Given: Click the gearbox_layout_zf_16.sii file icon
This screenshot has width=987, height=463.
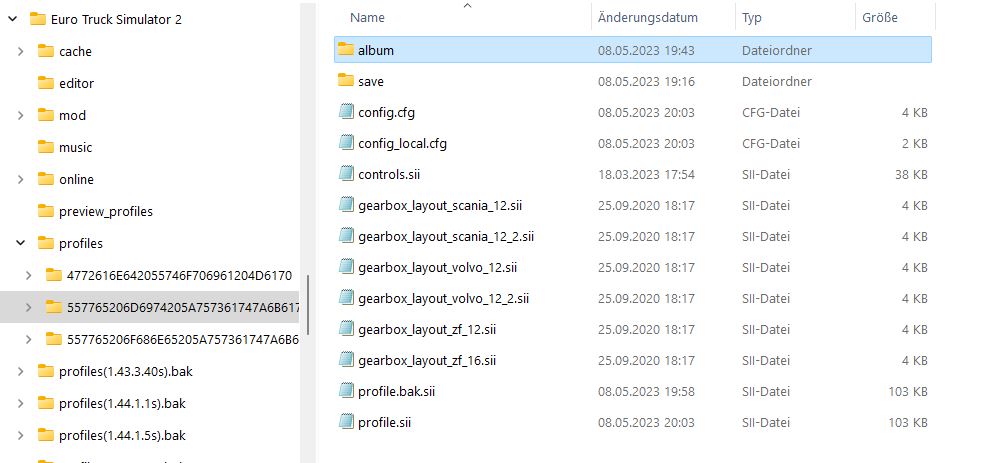Looking at the screenshot, I should 346,360.
